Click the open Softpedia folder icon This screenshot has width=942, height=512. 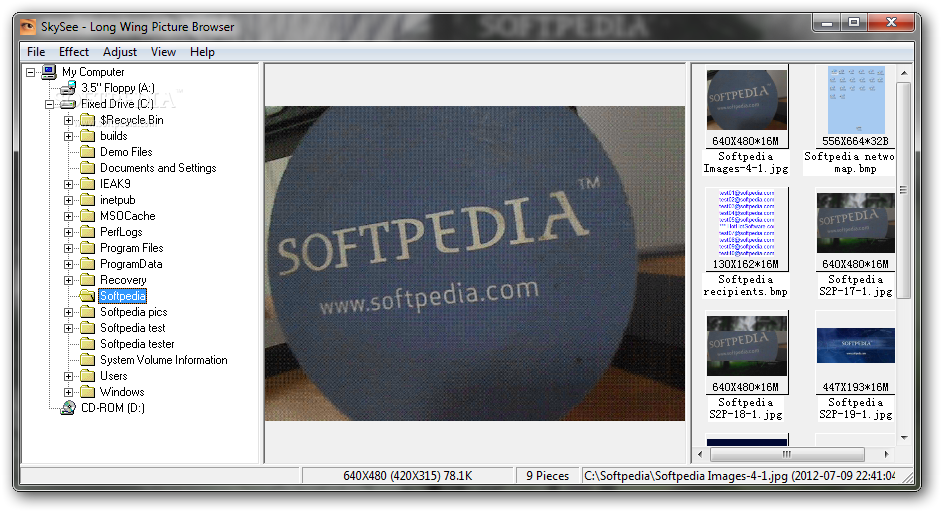[88, 296]
